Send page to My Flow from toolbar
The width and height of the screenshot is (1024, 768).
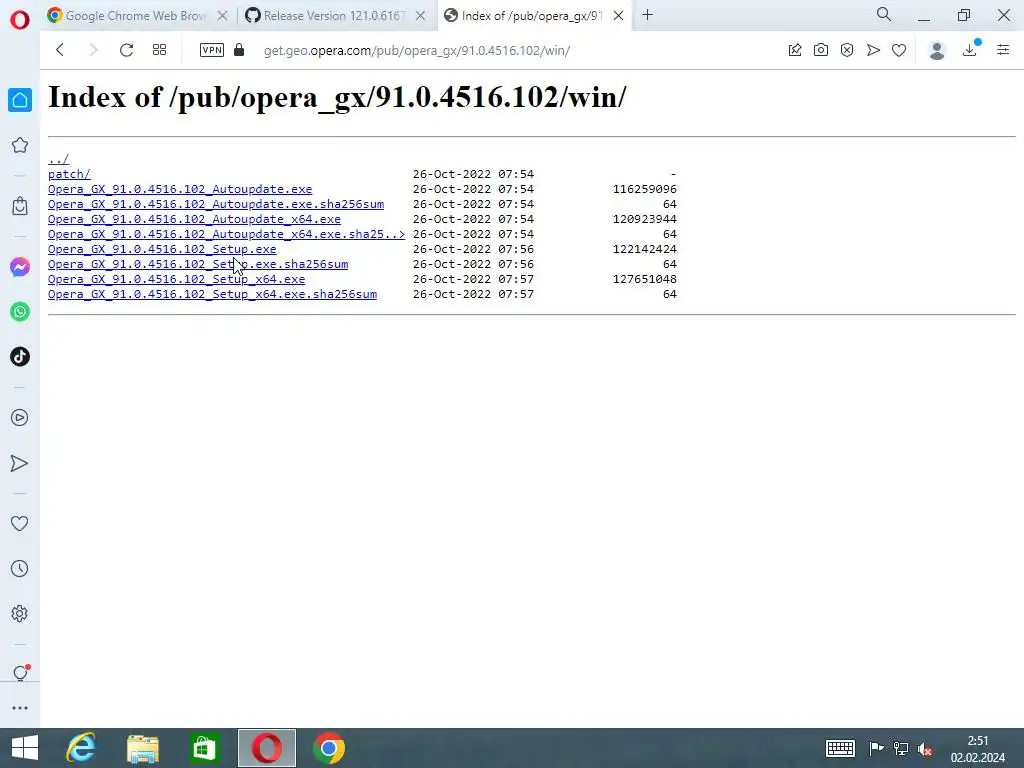tap(873, 50)
